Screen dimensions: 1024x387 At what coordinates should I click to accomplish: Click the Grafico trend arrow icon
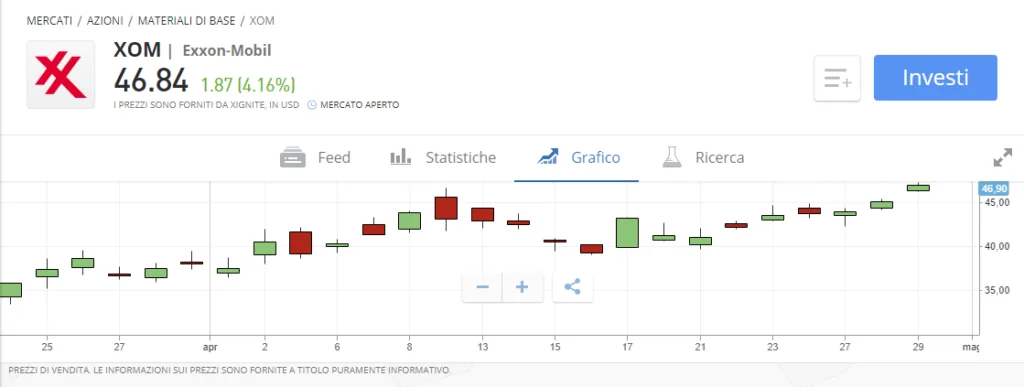click(547, 157)
